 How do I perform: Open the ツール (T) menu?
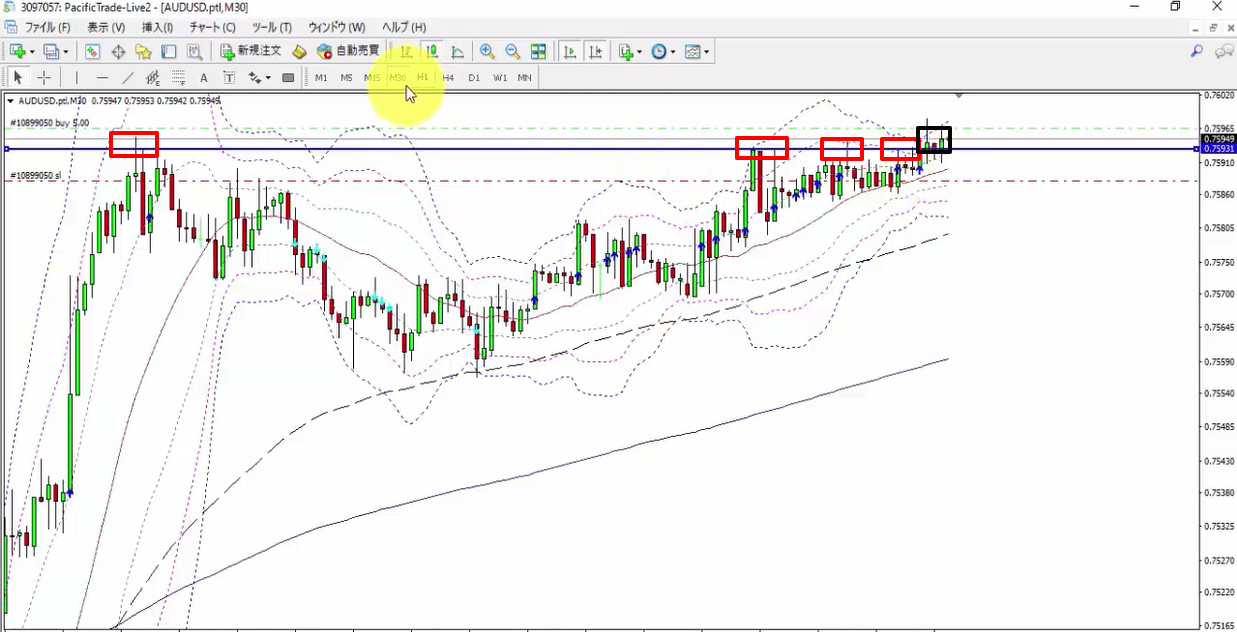272,27
